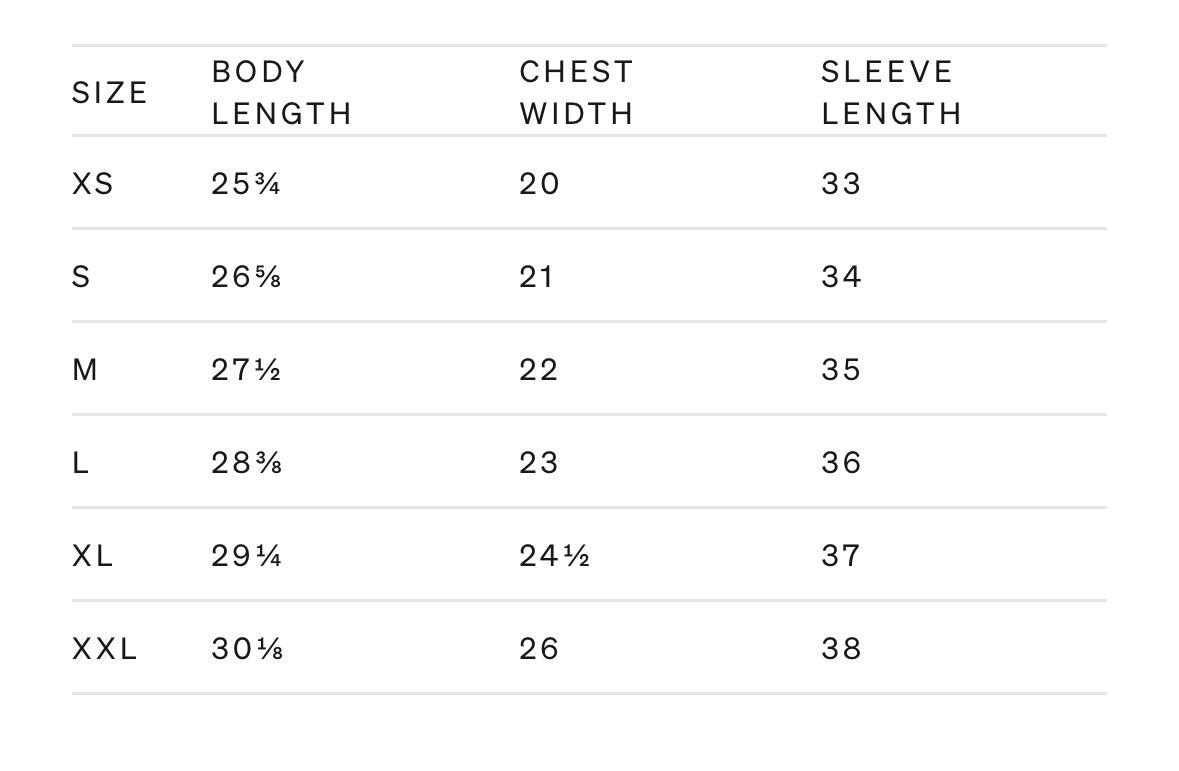1179x771 pixels.
Task: Select the L size row label
Action: [80, 463]
